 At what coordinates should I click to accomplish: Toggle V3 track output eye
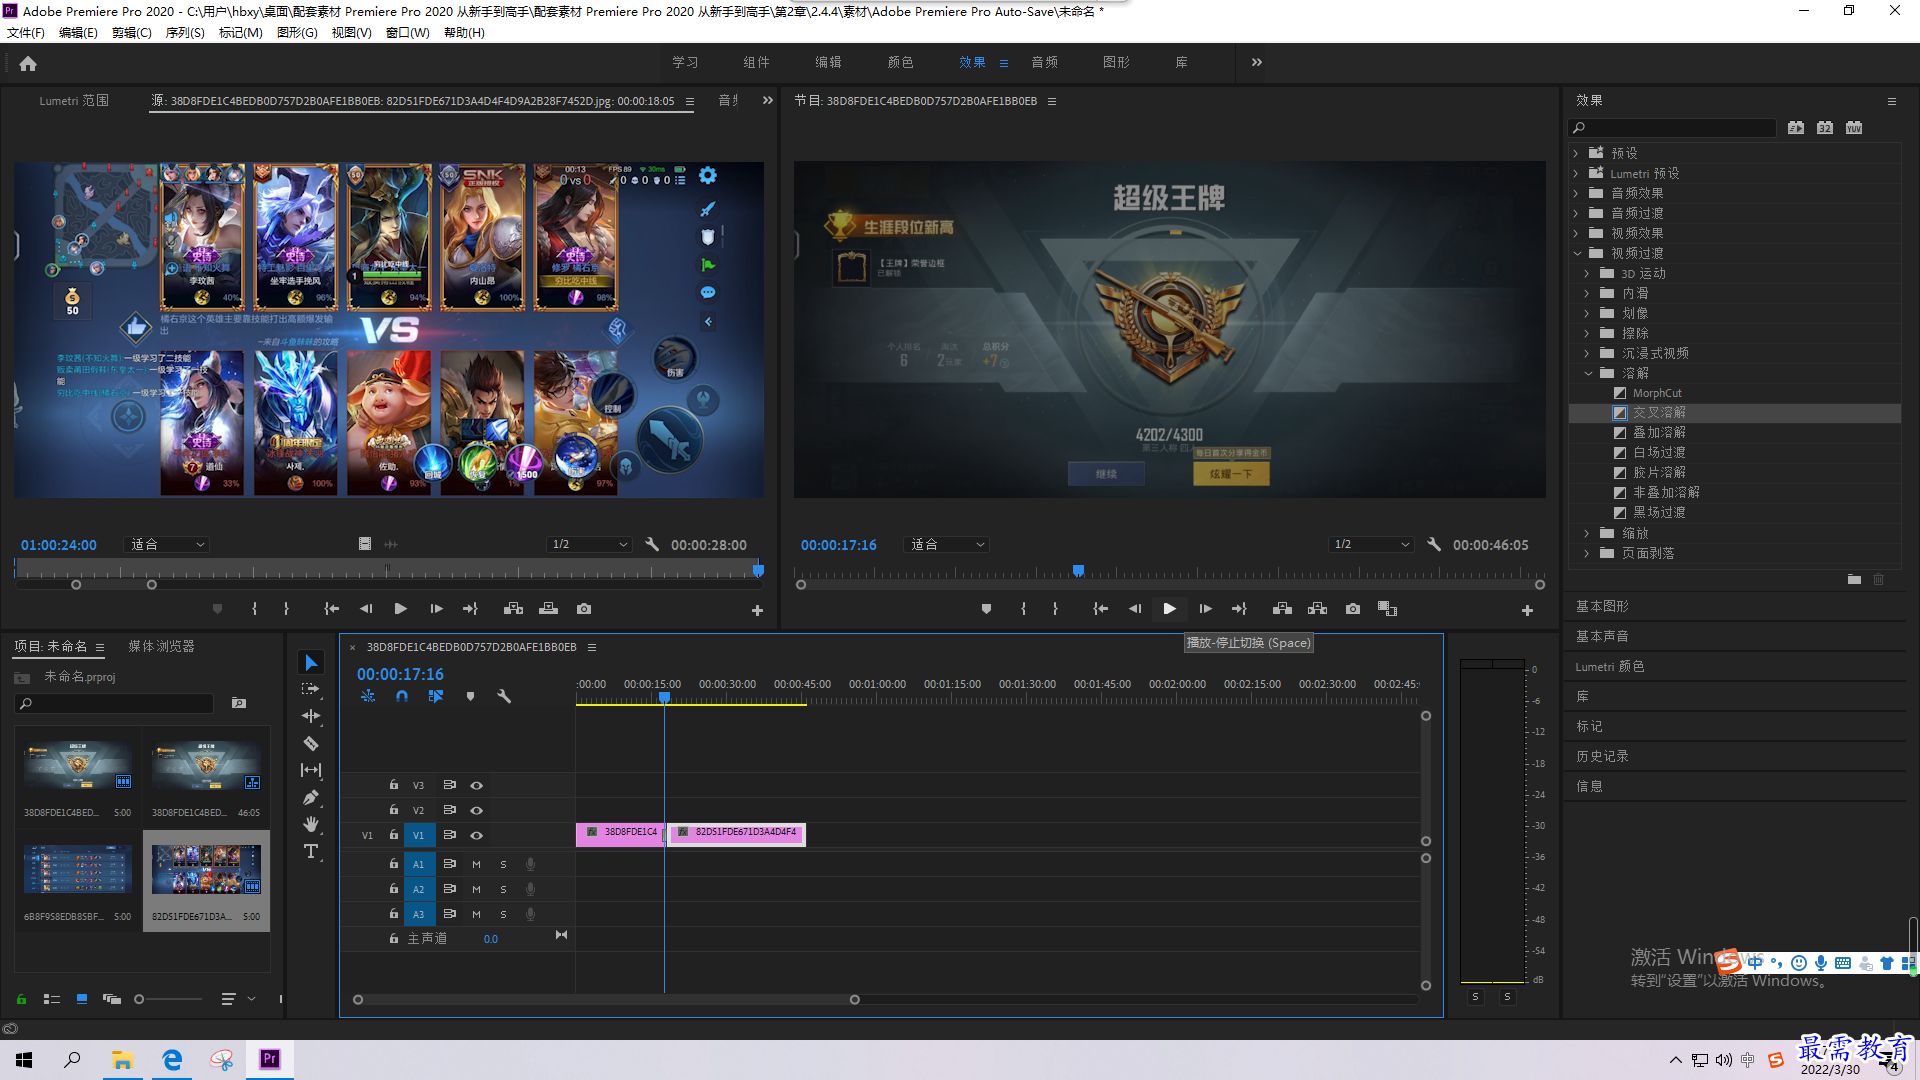coord(477,785)
